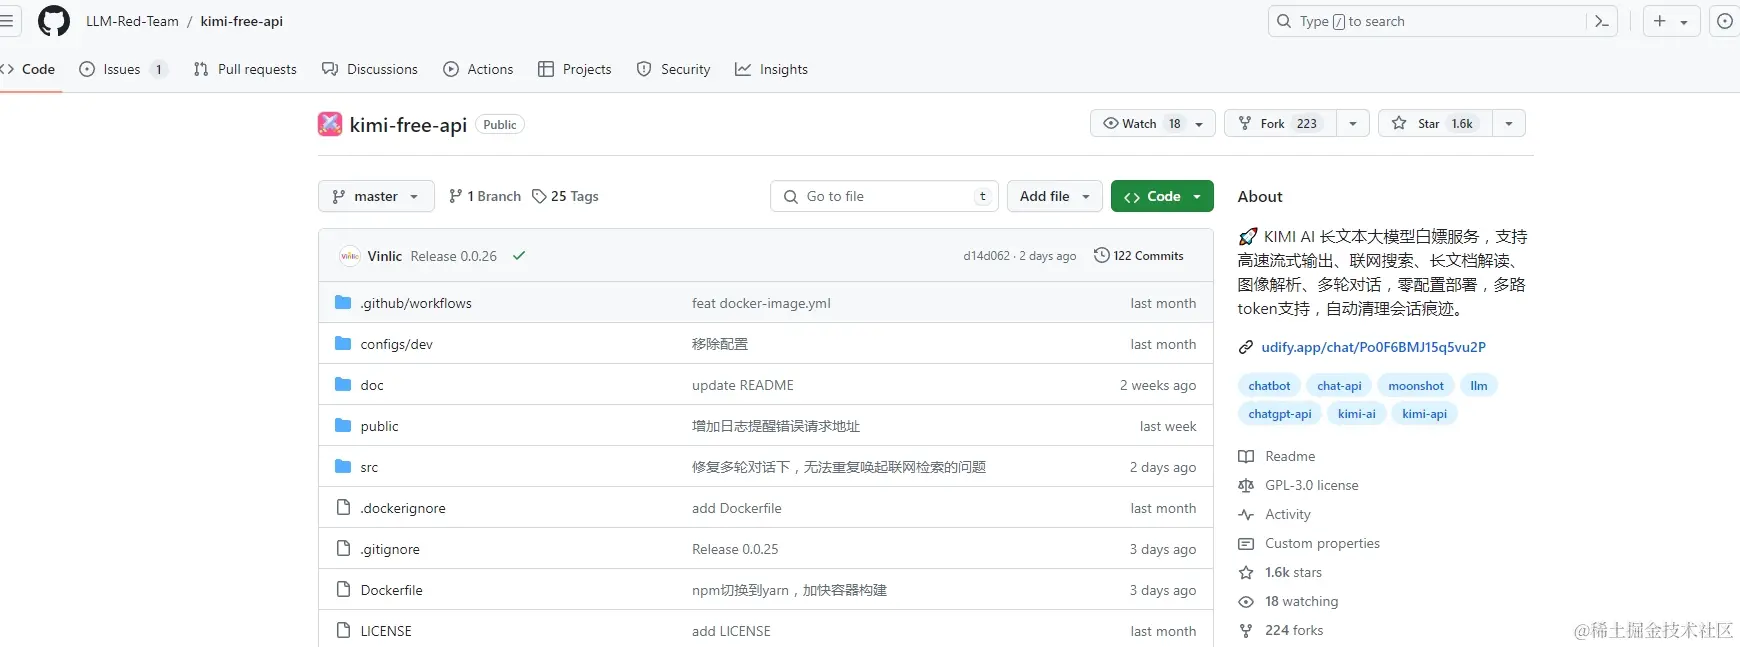This screenshot has height=647, width=1740.
Task: Switch to the Projects tab
Action: click(x=574, y=69)
